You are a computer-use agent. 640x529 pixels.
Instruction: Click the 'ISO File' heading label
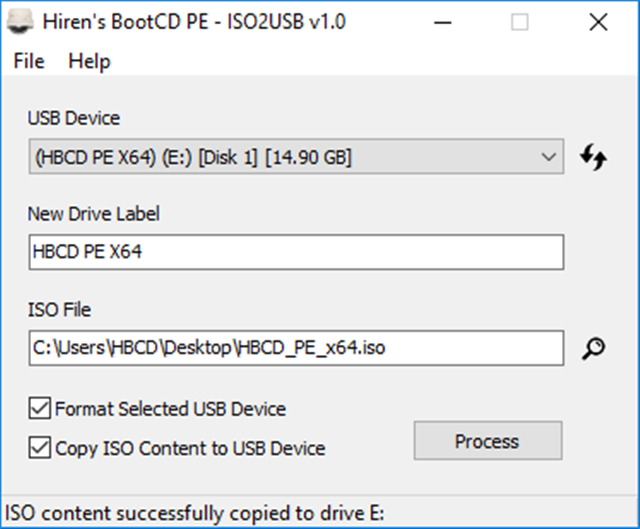pyautogui.click(x=59, y=309)
